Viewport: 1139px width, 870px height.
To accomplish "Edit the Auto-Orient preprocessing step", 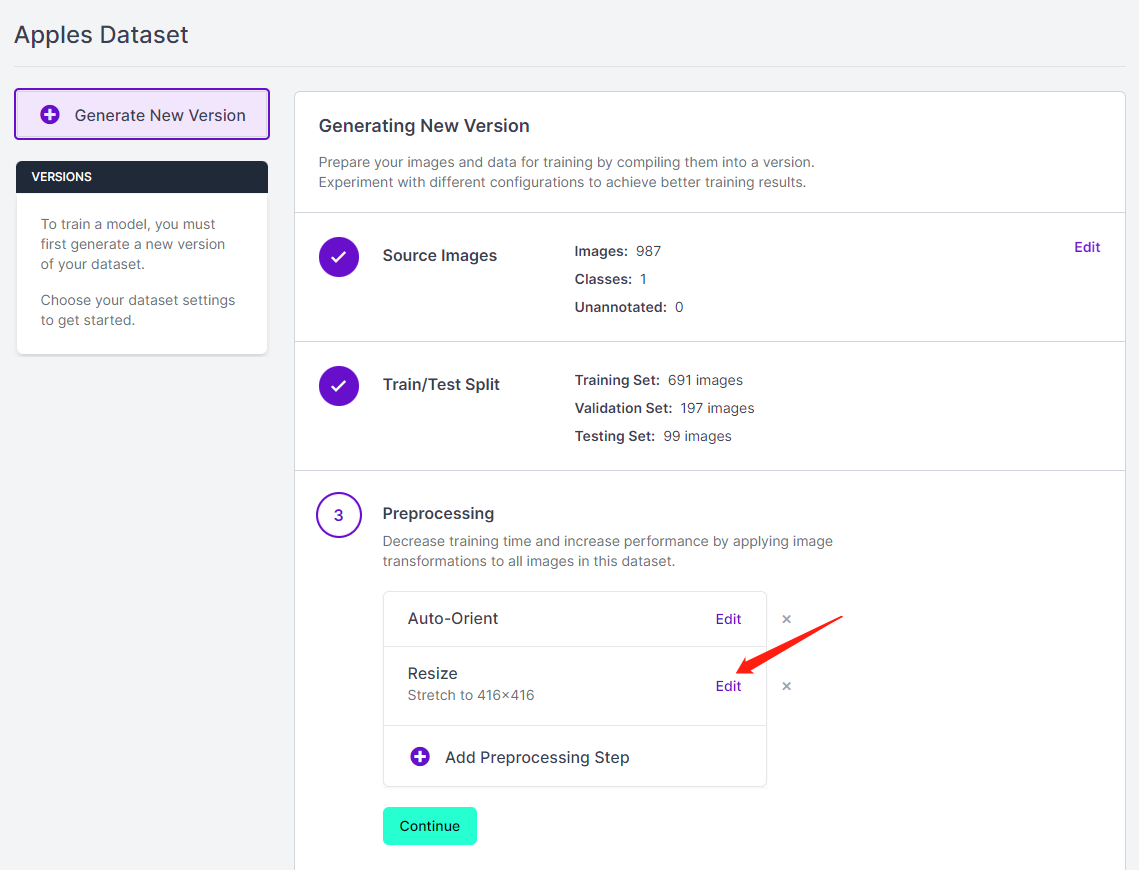I will click(728, 619).
